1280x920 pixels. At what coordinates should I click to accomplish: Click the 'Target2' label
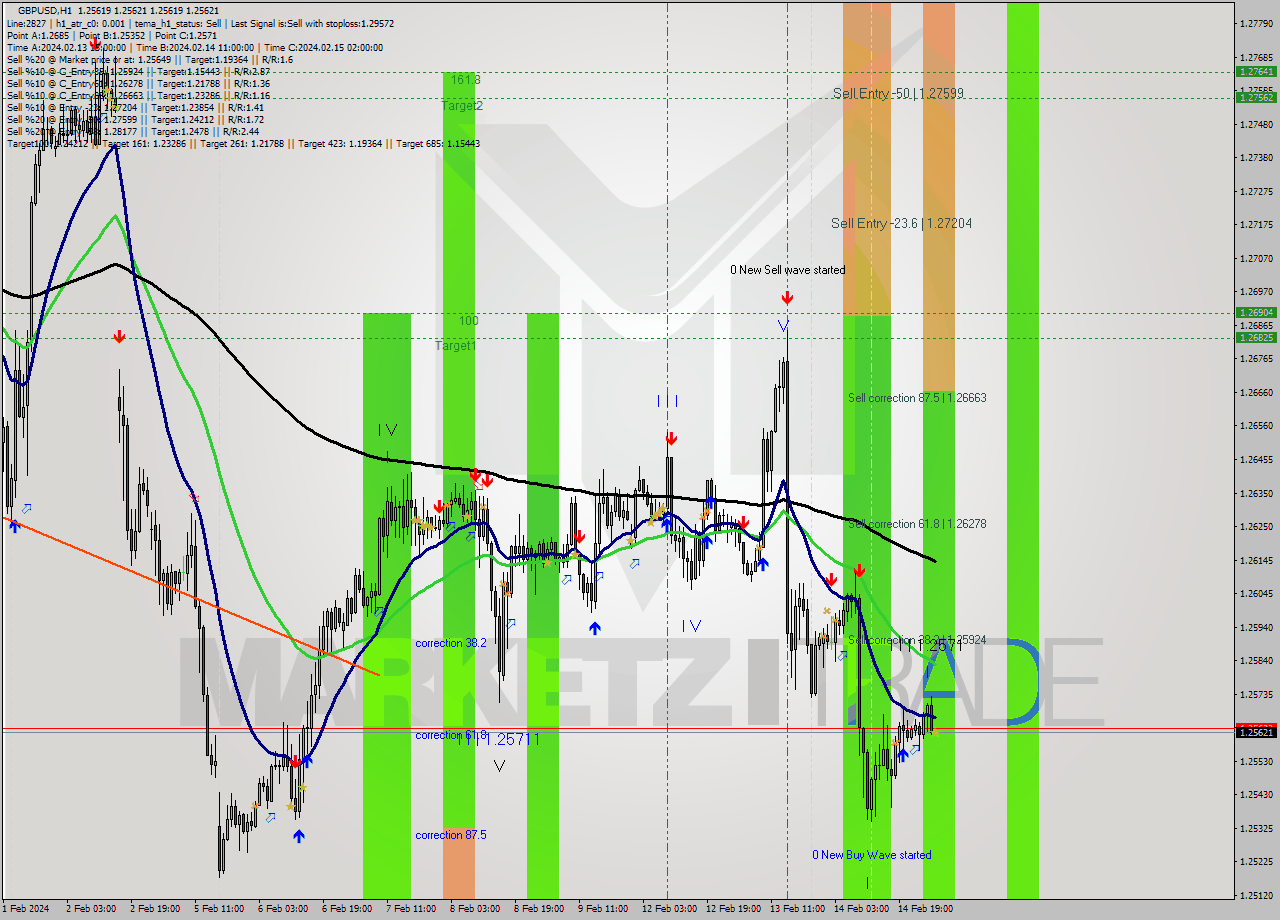click(463, 105)
